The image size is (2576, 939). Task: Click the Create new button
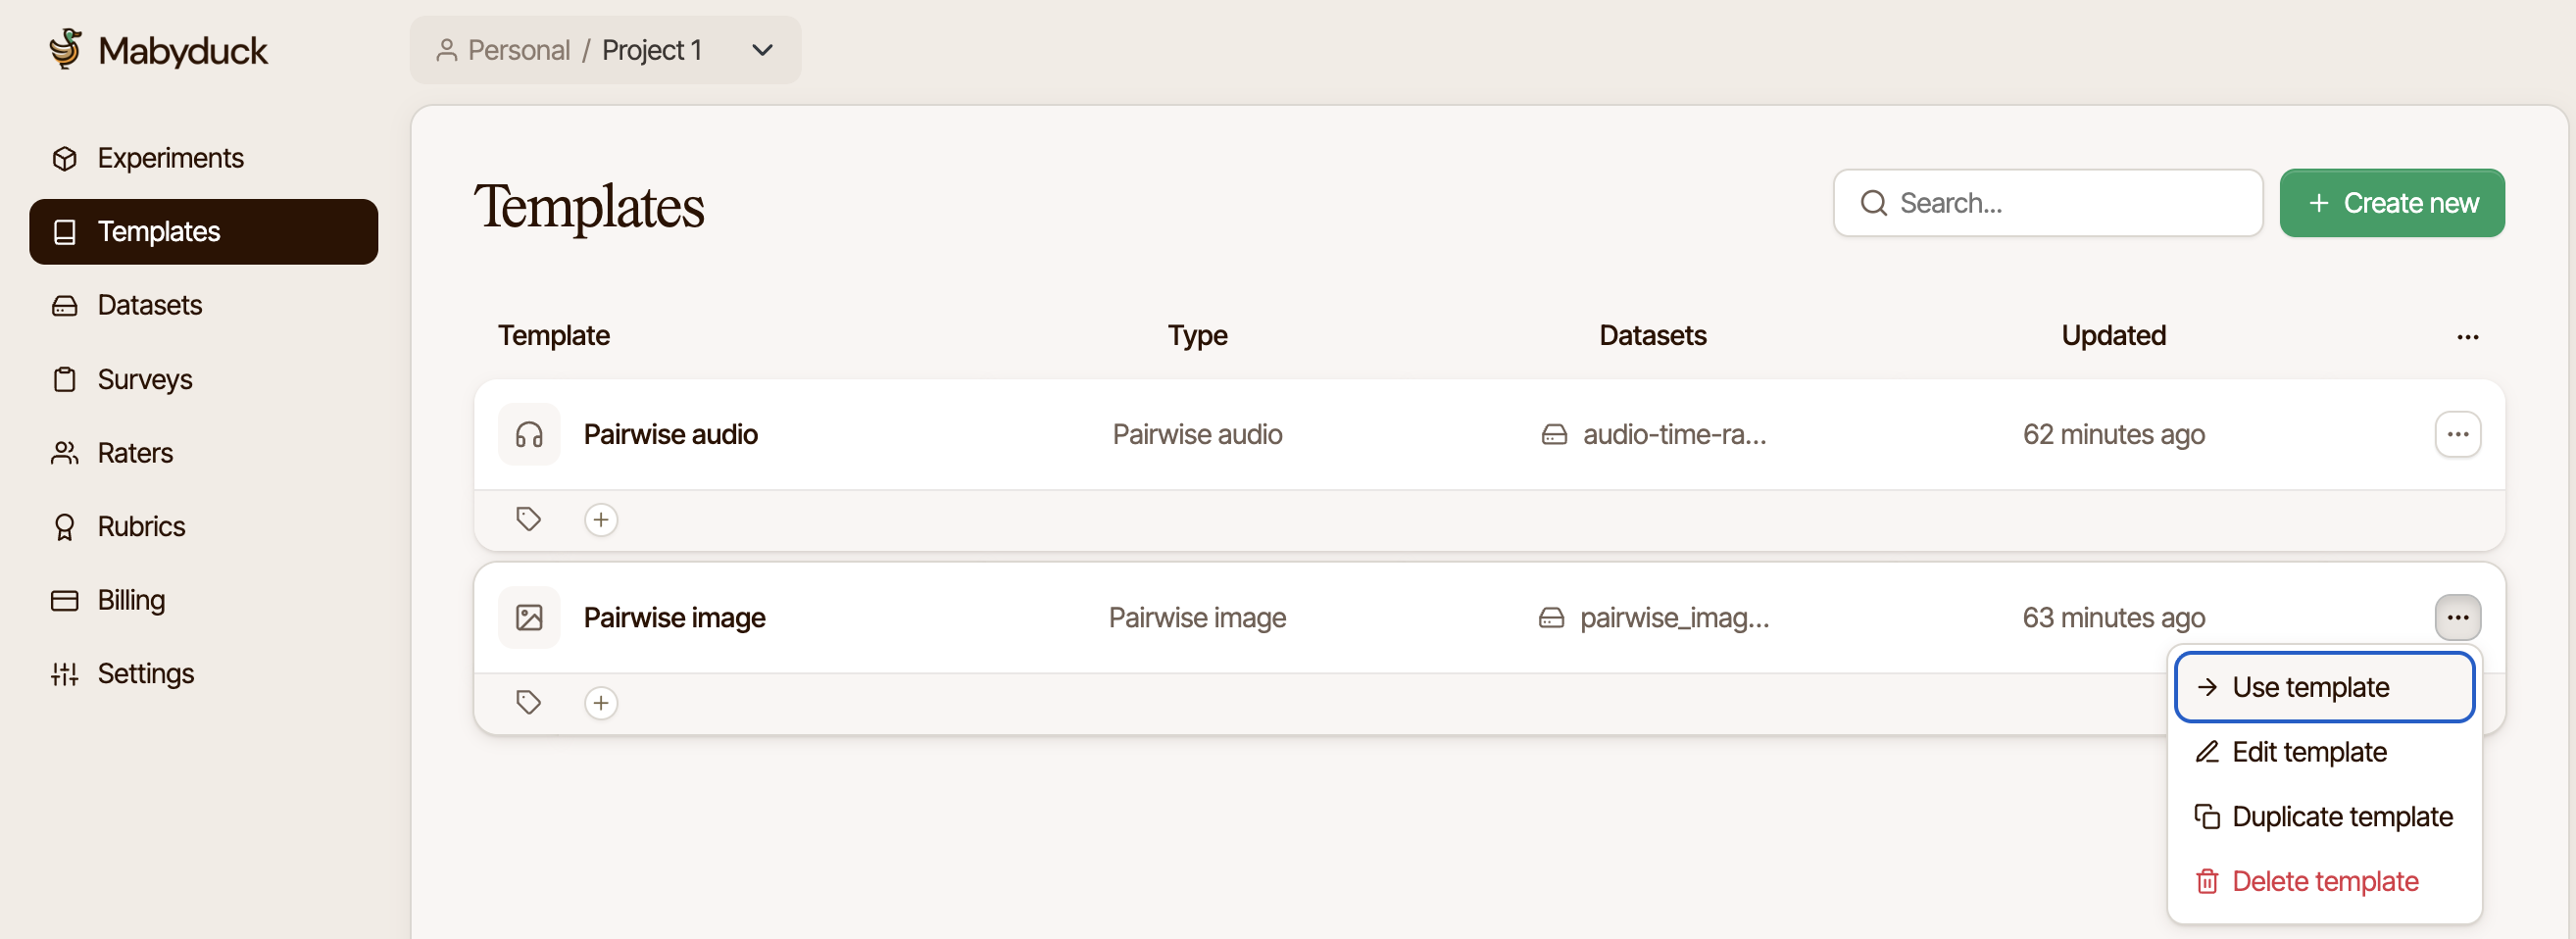[2391, 203]
